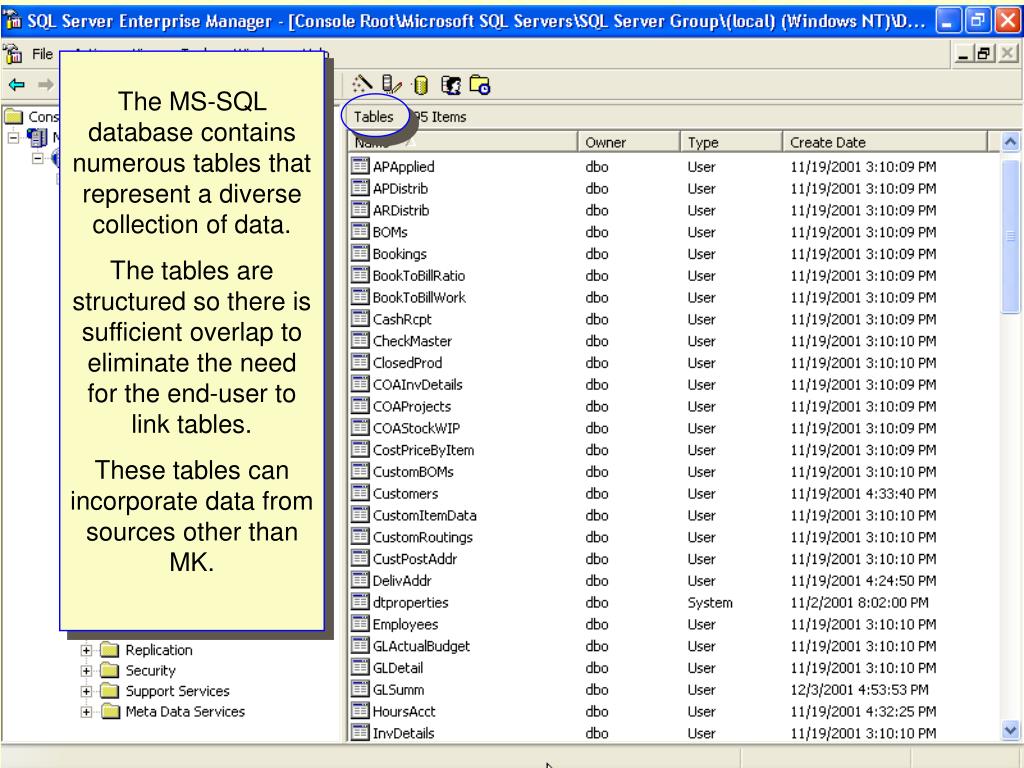Click the table list scroll up arrow
The width and height of the screenshot is (1024, 768).
(1010, 141)
